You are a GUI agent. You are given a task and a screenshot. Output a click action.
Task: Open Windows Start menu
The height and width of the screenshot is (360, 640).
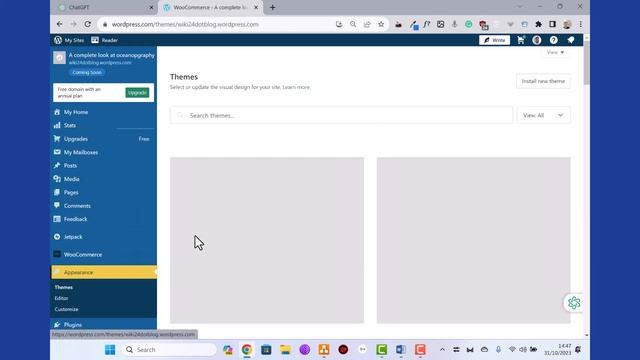pos(110,350)
